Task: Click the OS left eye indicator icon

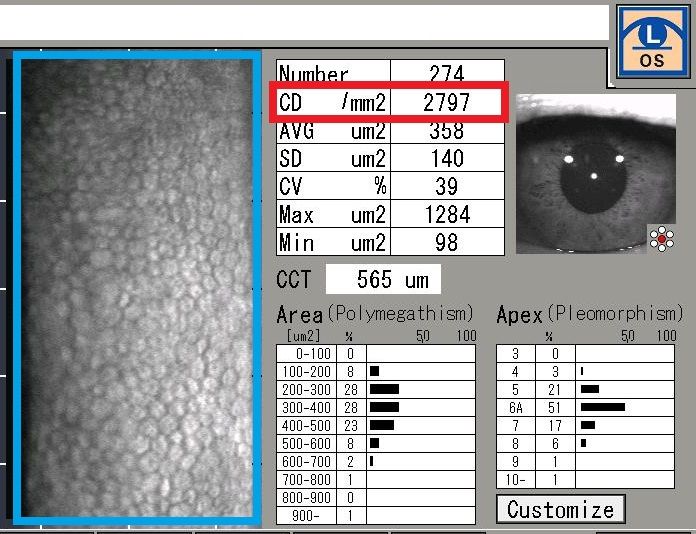Action: (x=652, y=42)
